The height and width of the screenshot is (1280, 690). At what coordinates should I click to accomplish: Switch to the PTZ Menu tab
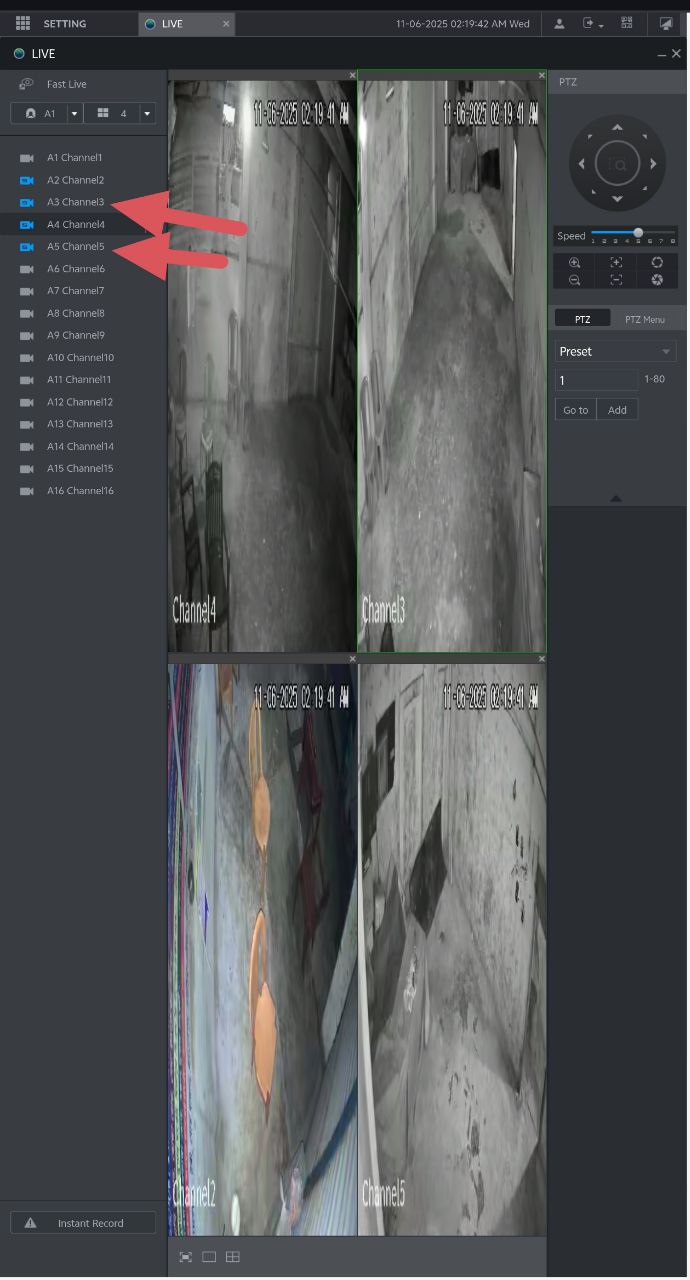tap(644, 319)
